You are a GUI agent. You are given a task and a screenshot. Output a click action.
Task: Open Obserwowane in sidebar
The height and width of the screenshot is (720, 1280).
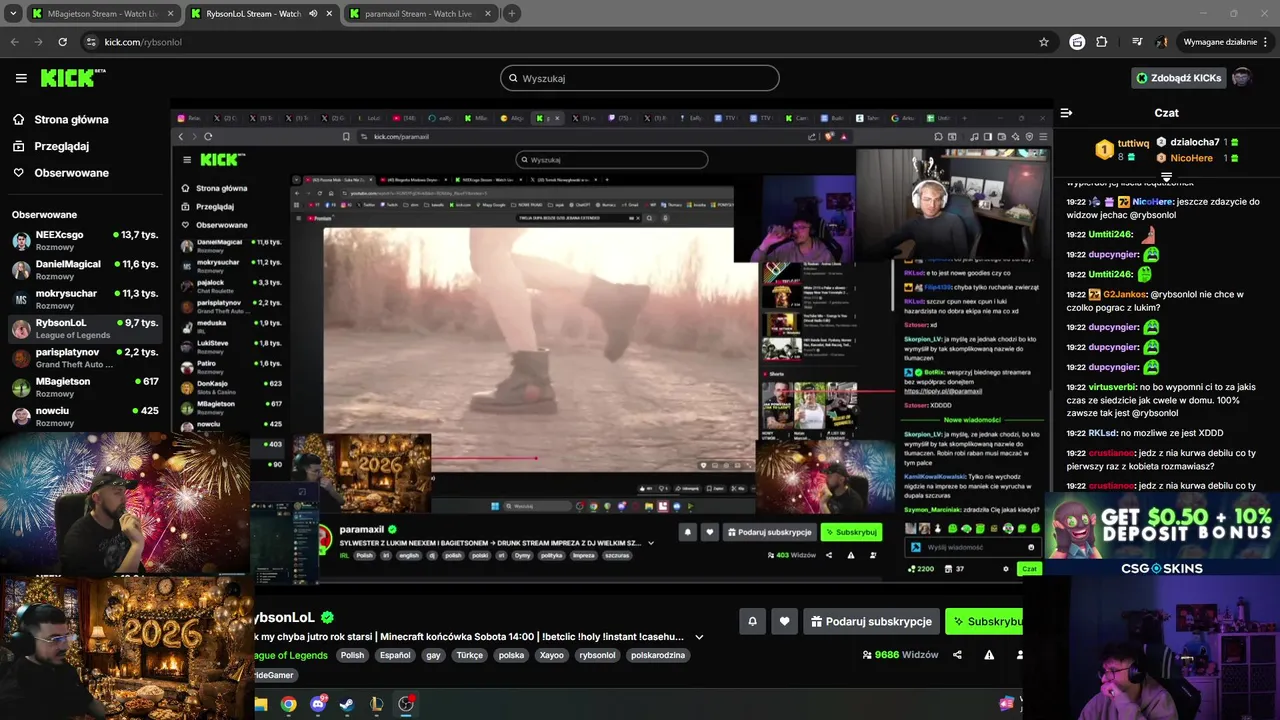click(x=71, y=172)
